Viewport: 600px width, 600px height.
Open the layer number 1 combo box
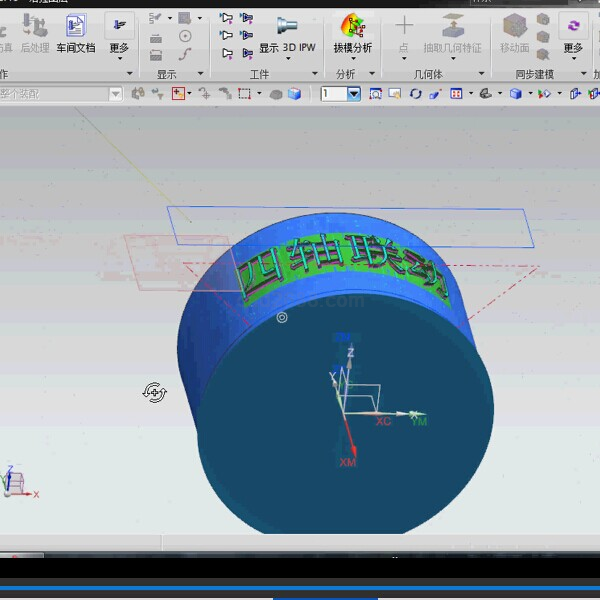point(354,94)
